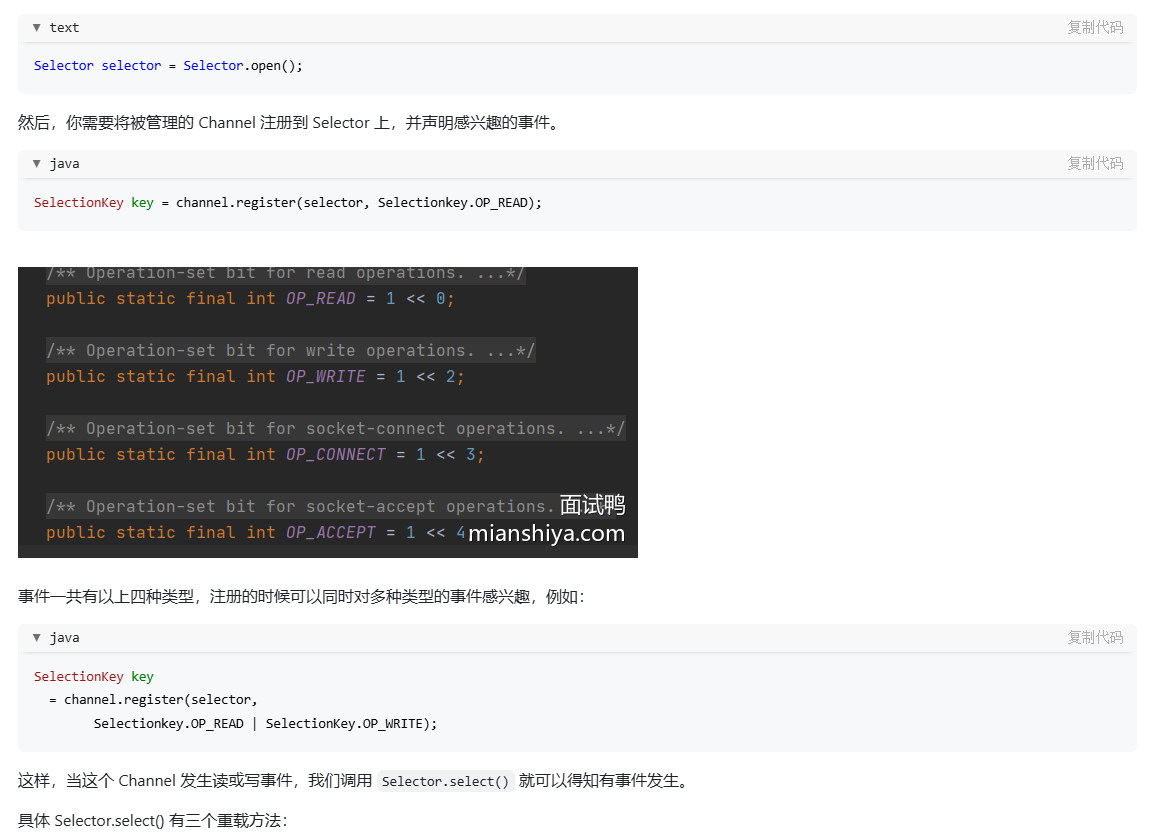Collapse the text code block triangle
The image size is (1159, 836).
[x=36, y=27]
